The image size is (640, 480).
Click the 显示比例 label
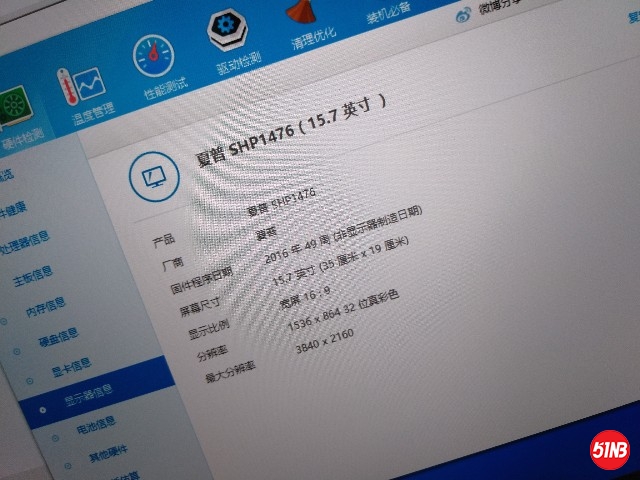tap(209, 330)
